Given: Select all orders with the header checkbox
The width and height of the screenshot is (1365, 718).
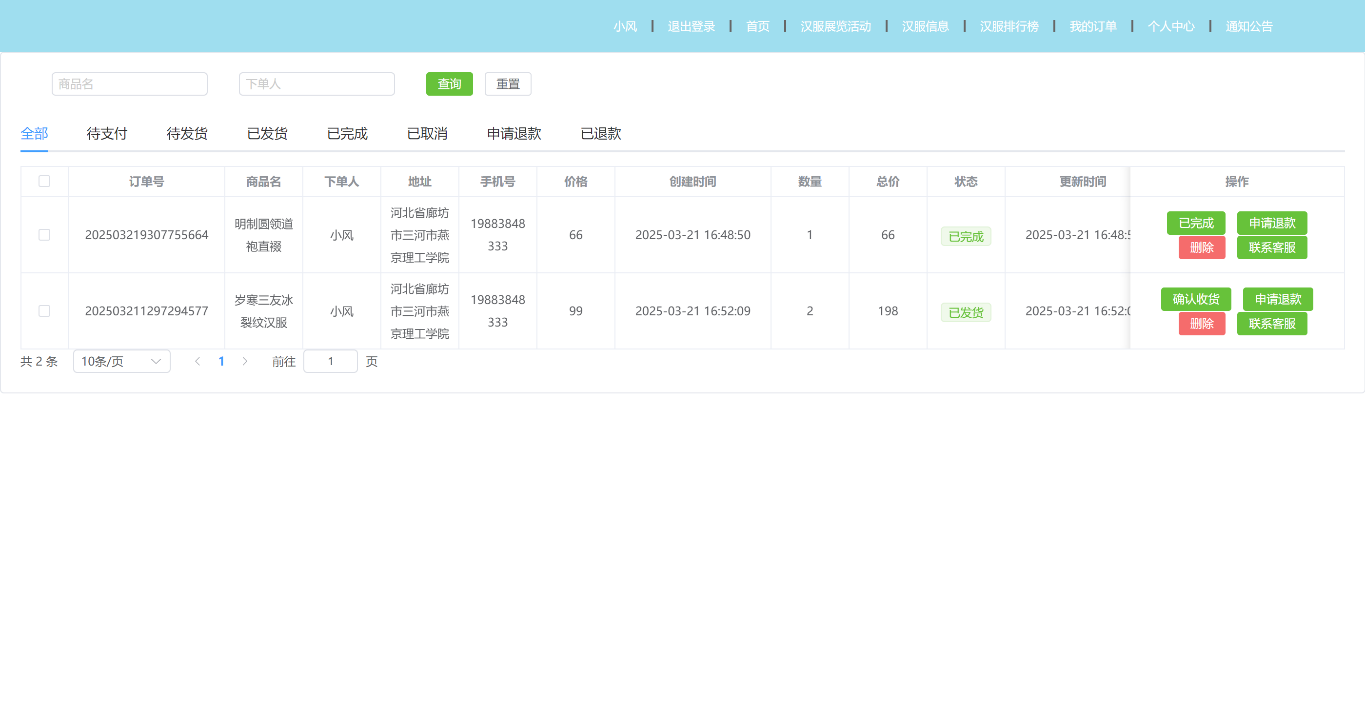Looking at the screenshot, I should [x=44, y=181].
